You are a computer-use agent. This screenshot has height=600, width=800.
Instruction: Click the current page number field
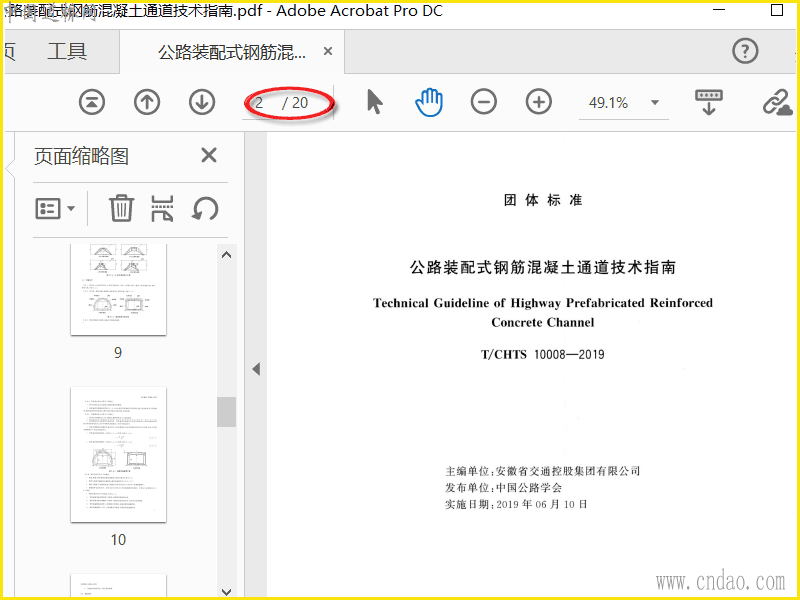(x=260, y=103)
